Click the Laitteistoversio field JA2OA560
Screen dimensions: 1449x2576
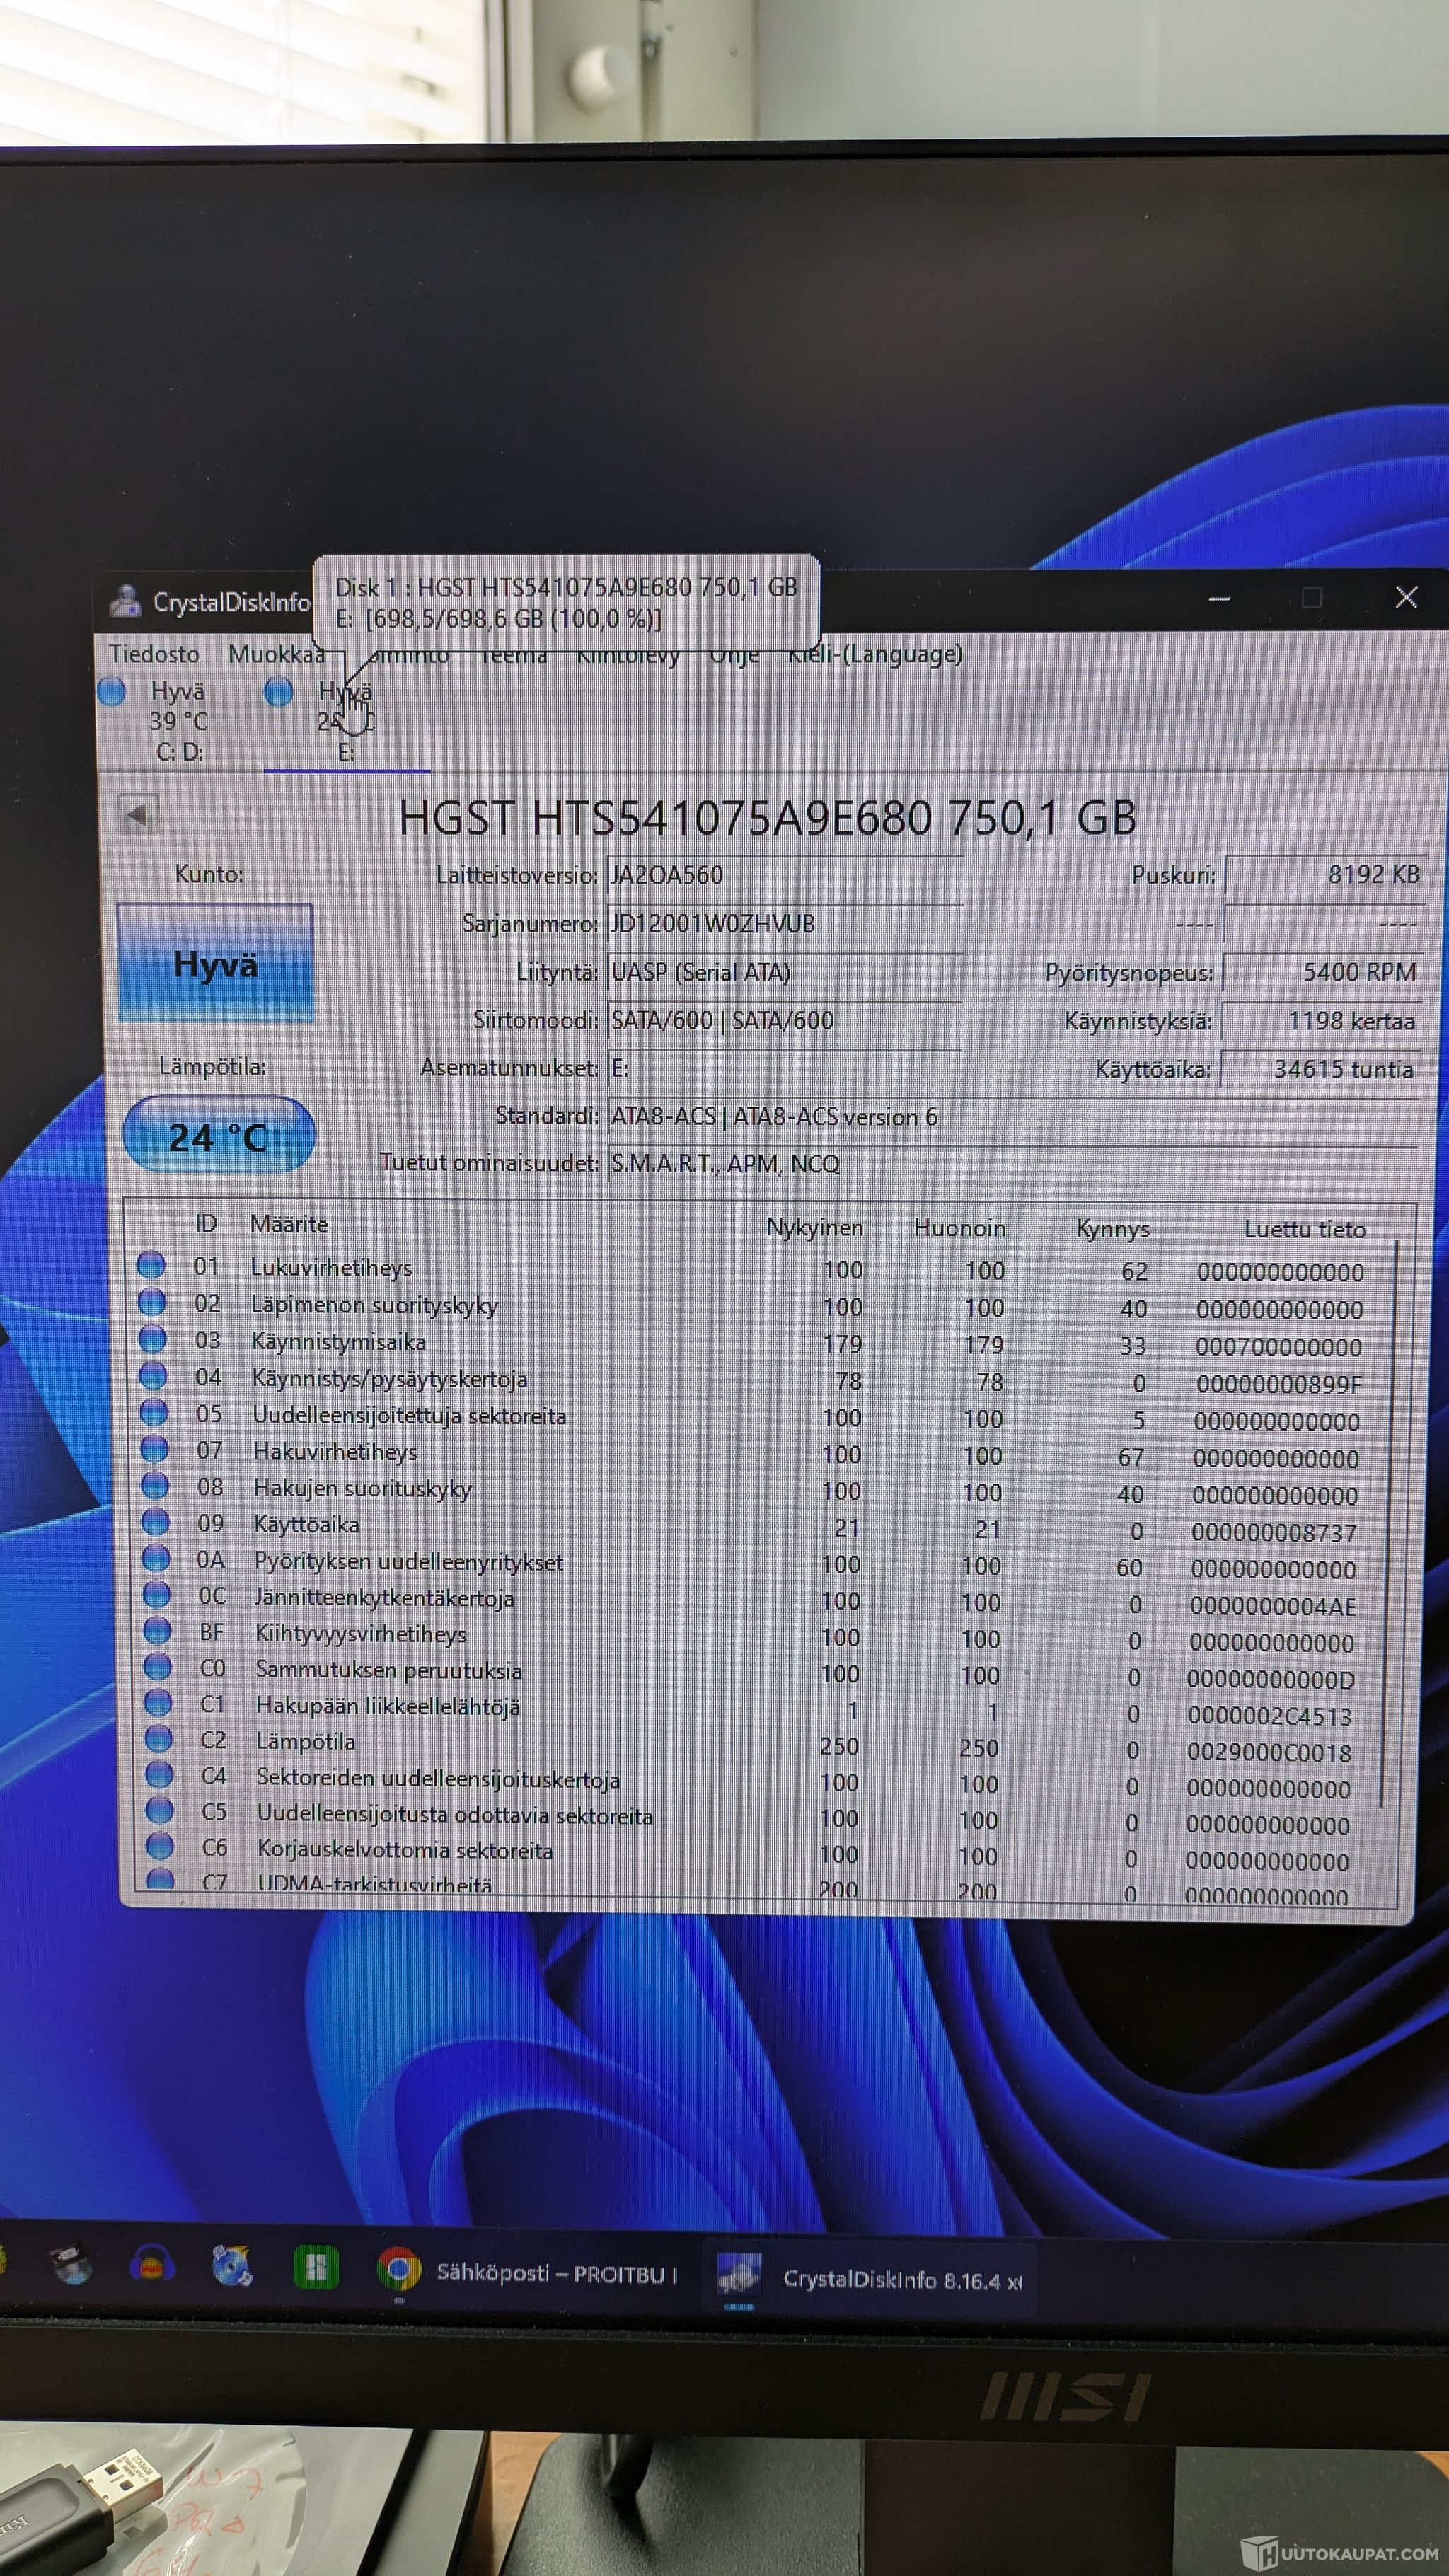[785, 875]
